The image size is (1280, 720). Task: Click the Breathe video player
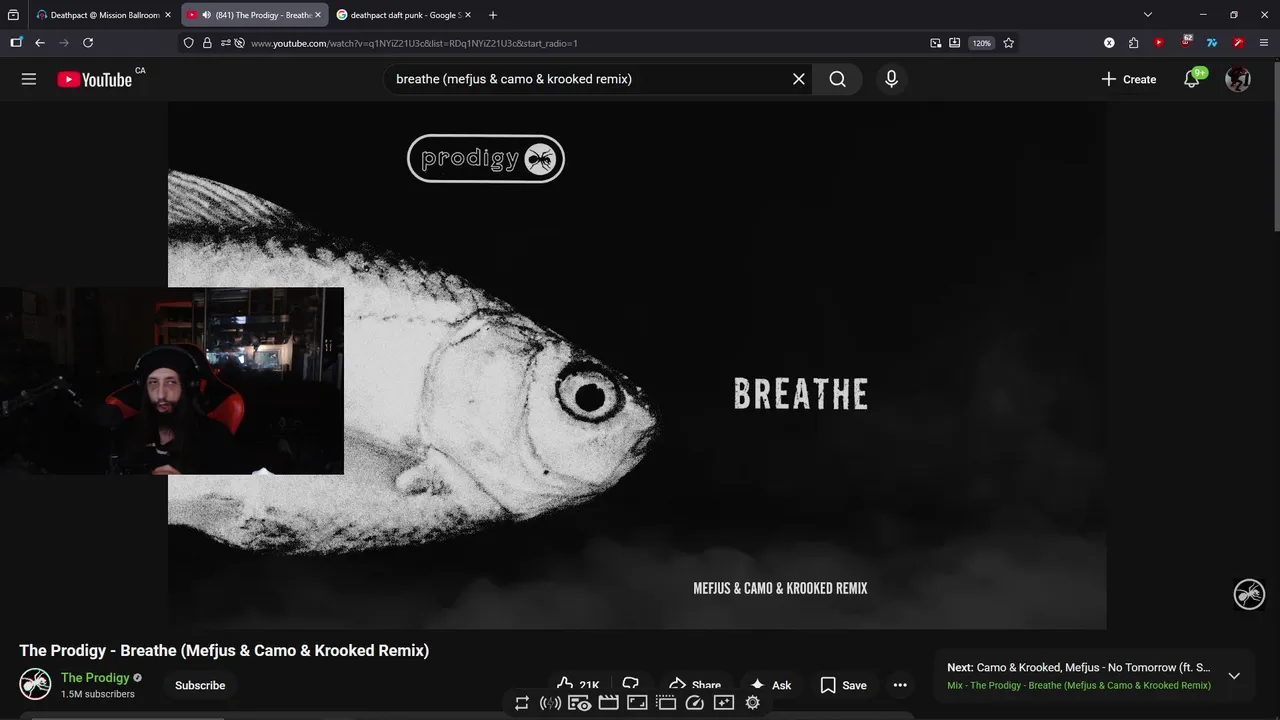click(637, 365)
